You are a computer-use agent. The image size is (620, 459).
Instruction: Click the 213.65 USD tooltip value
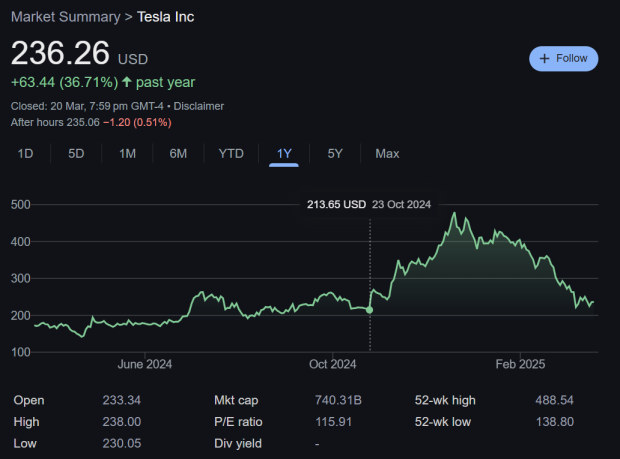(336, 204)
